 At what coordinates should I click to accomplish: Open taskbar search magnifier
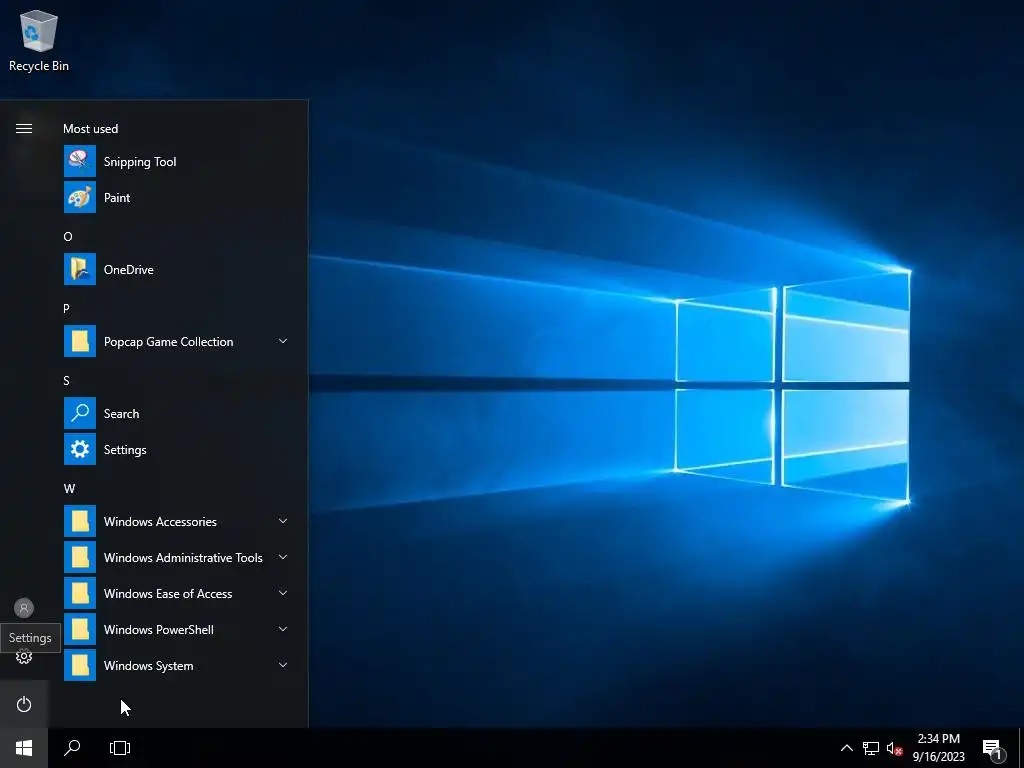coord(72,748)
